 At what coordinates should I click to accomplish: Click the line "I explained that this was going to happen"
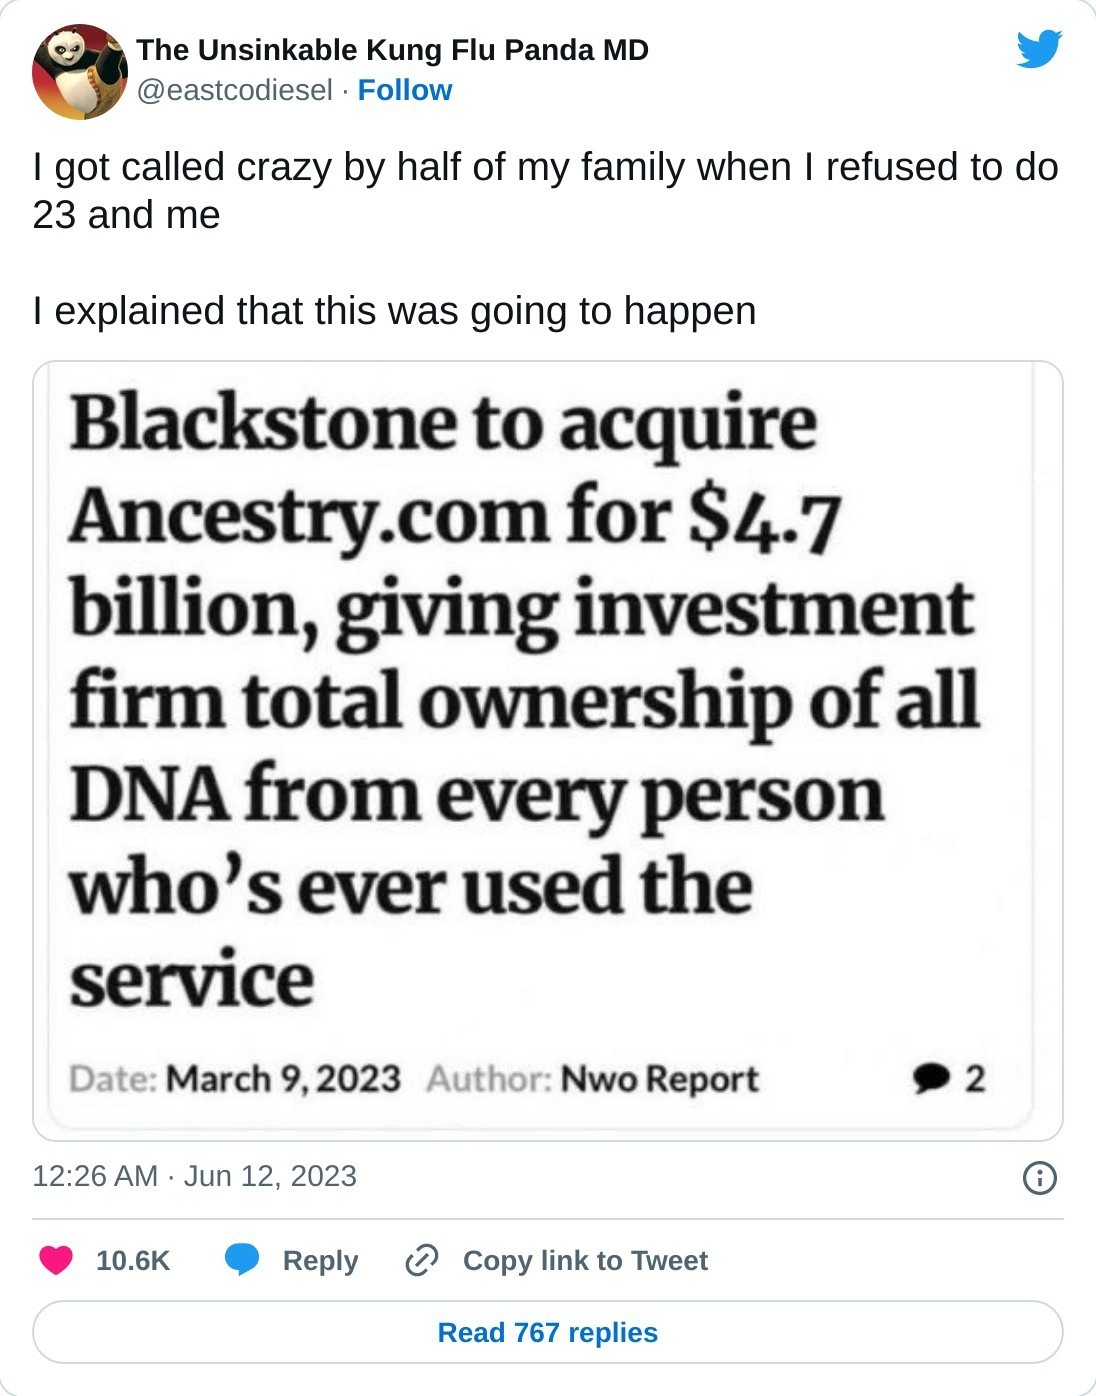394,311
